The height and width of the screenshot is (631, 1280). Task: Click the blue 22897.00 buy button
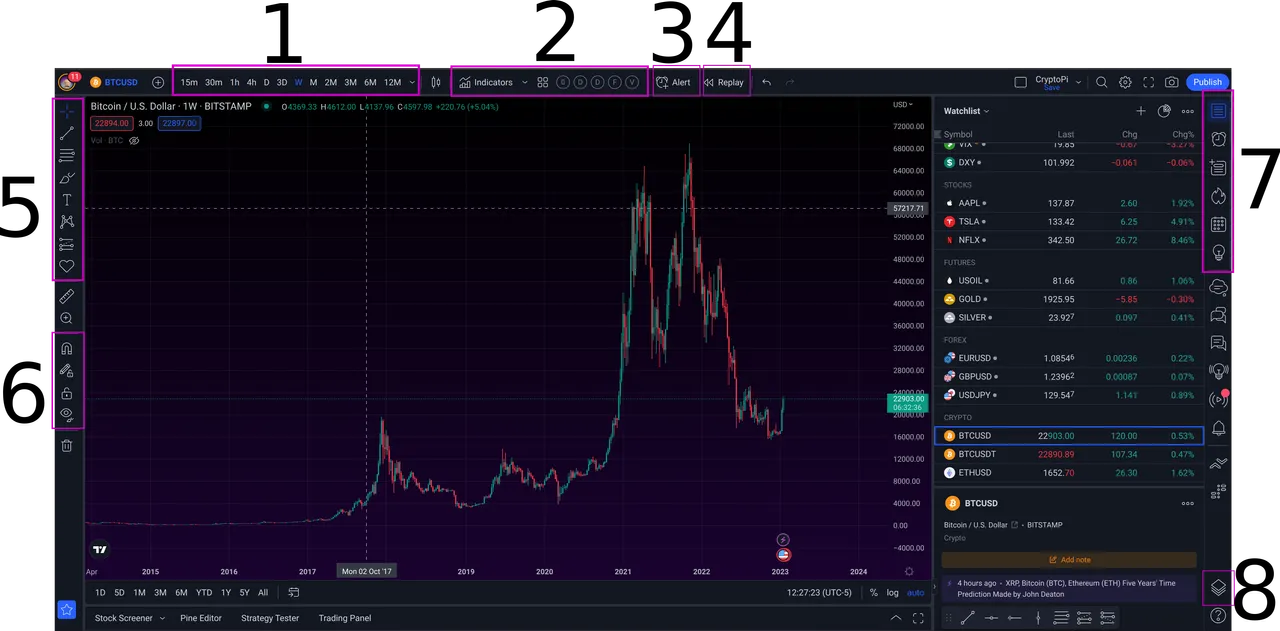[x=179, y=123]
